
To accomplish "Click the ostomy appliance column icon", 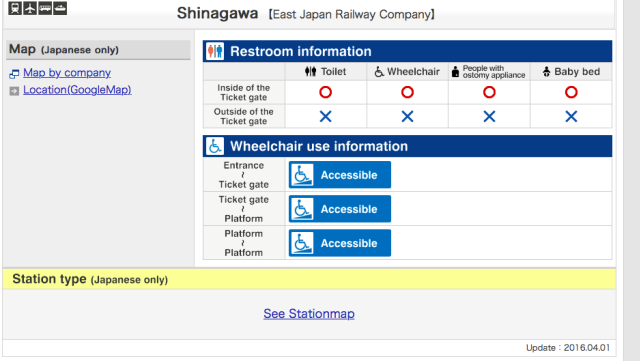I will click(456, 71).
